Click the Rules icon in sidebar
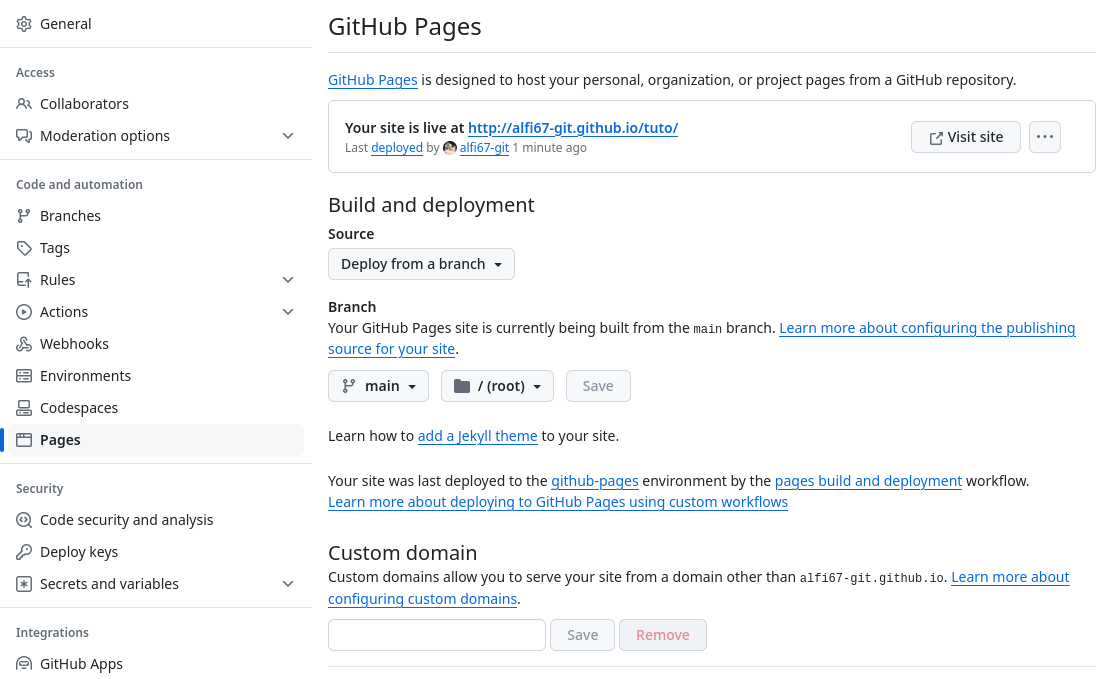This screenshot has width=1107, height=679. (x=24, y=280)
